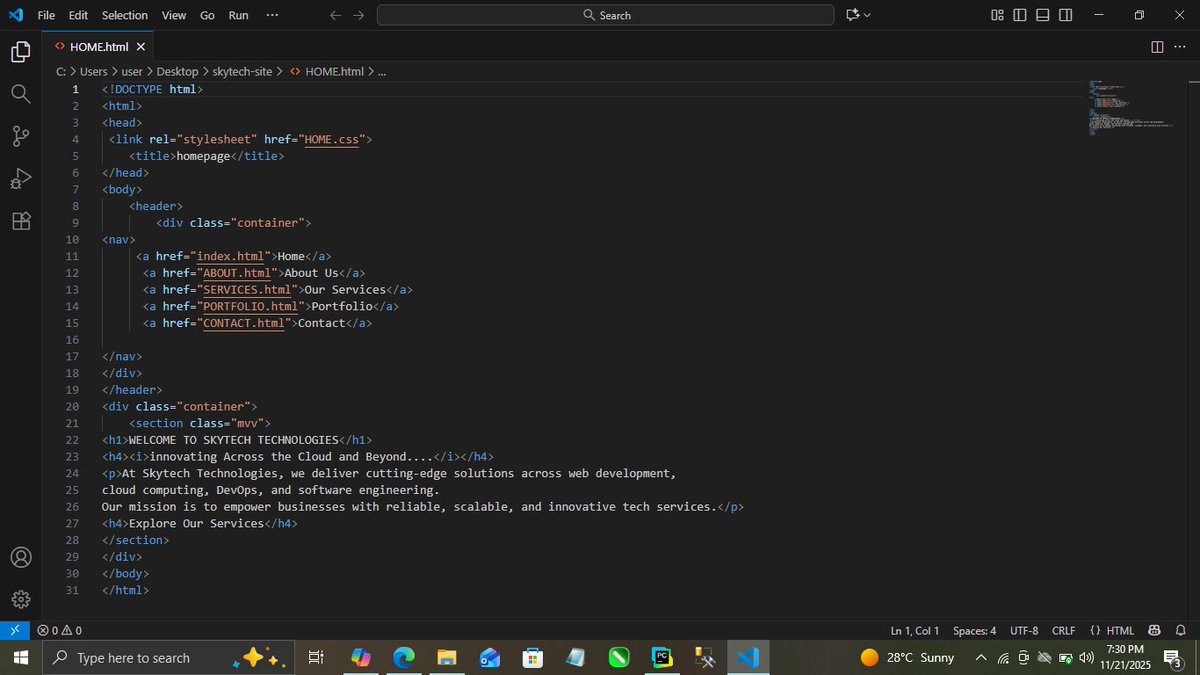The width and height of the screenshot is (1200, 675).
Task: Open the Run and Debug view
Action: [21, 179]
